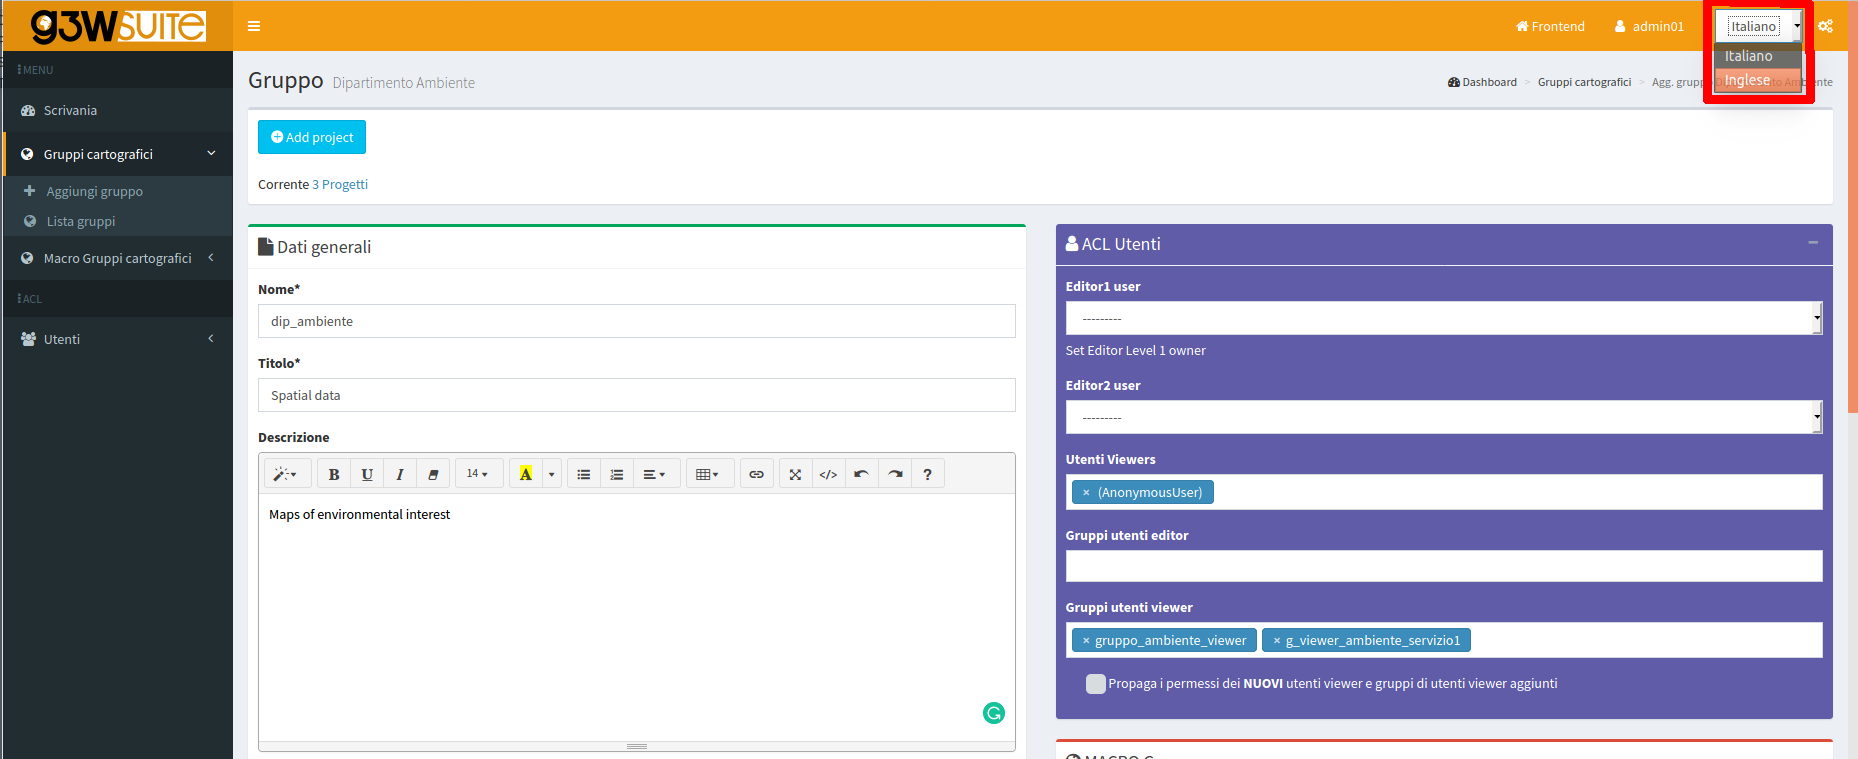
Task: Click the G3W Suite logo
Action: click(x=118, y=26)
